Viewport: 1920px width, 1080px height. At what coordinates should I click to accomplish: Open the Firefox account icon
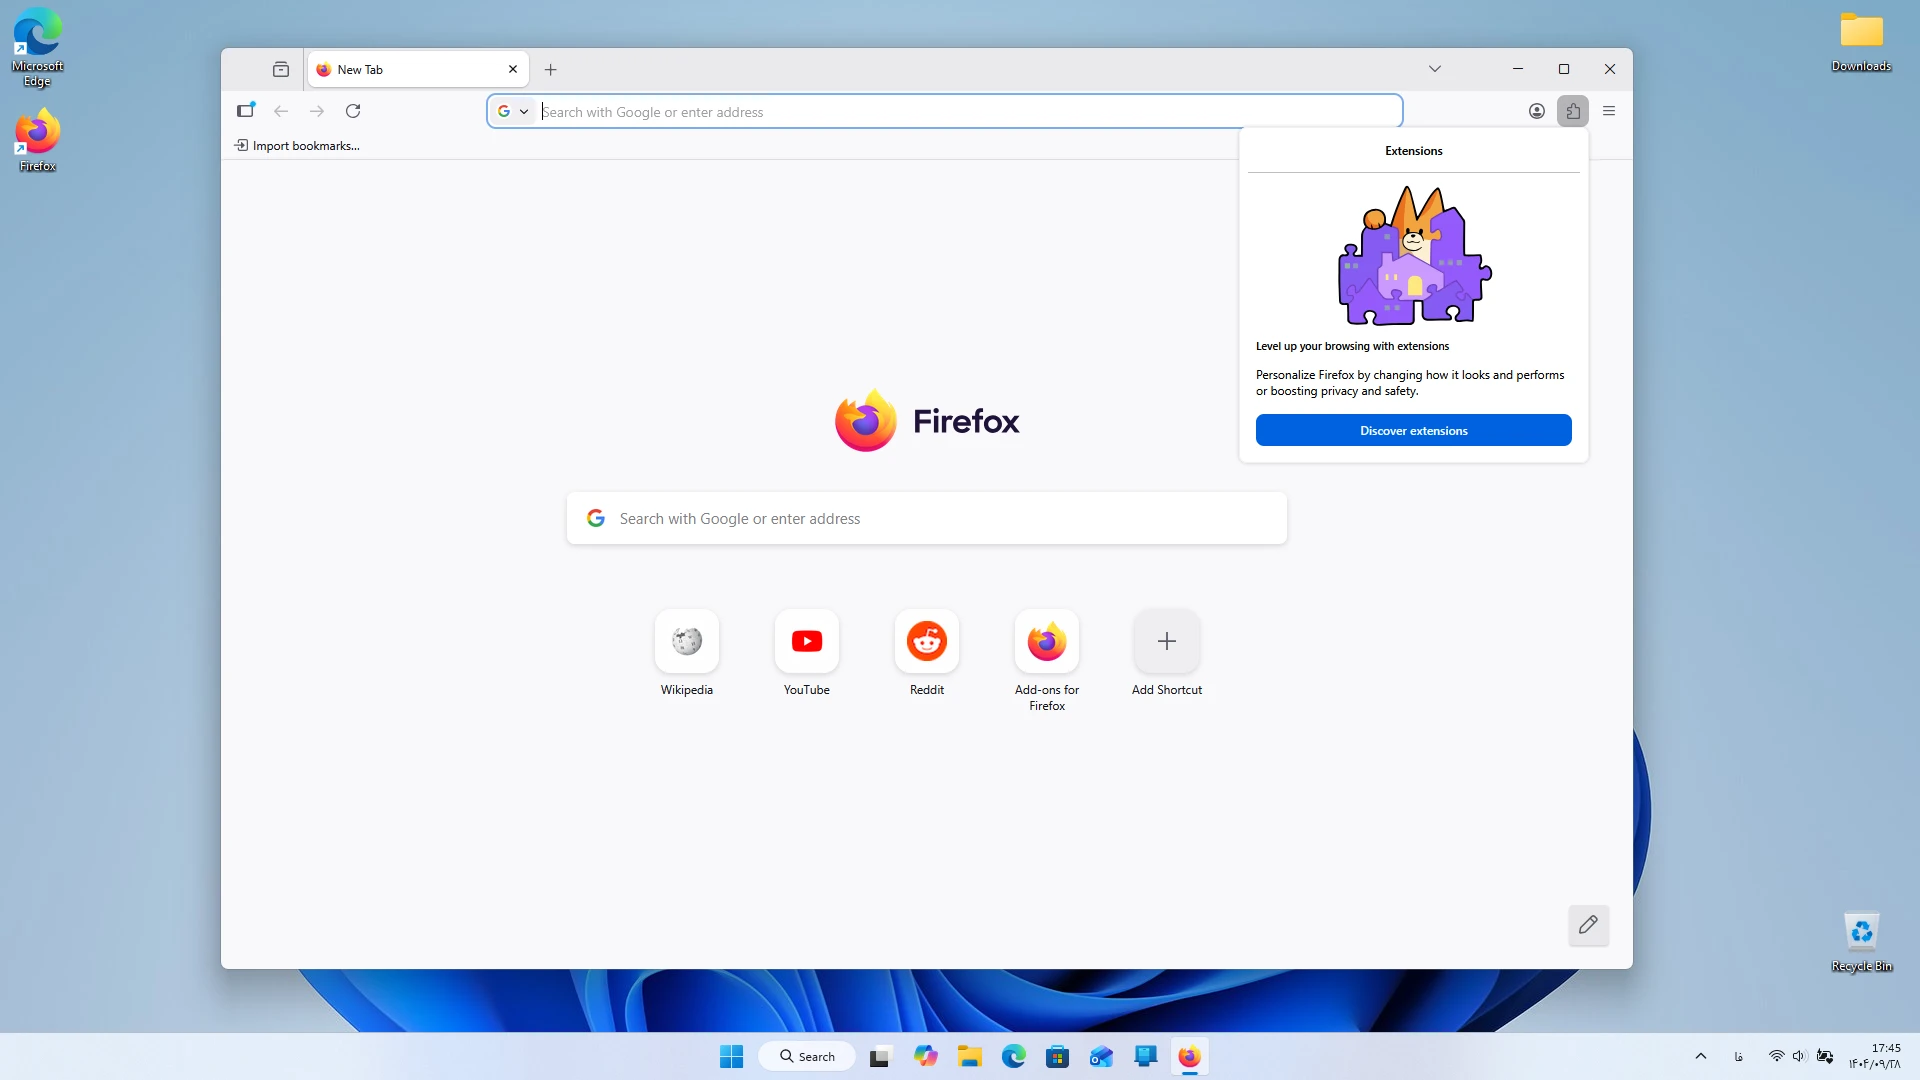tap(1537, 111)
